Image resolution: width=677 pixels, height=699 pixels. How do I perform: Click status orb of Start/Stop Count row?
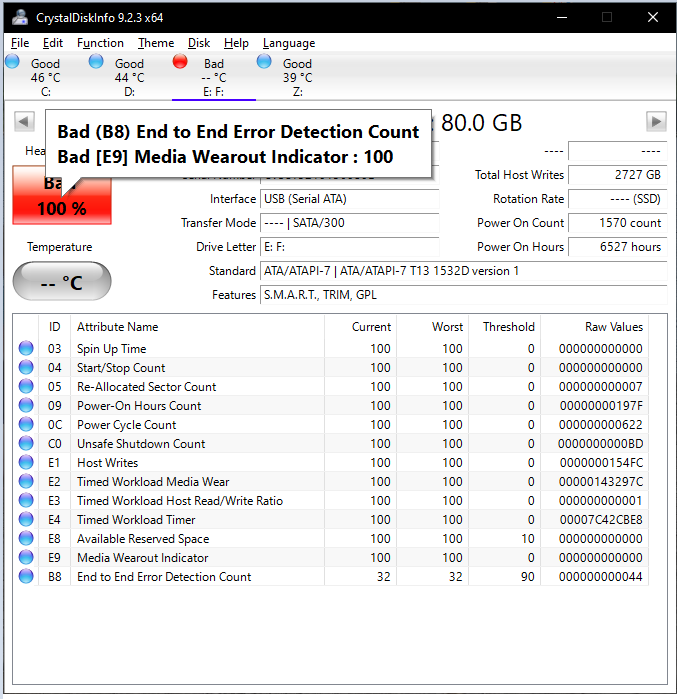tap(26, 367)
